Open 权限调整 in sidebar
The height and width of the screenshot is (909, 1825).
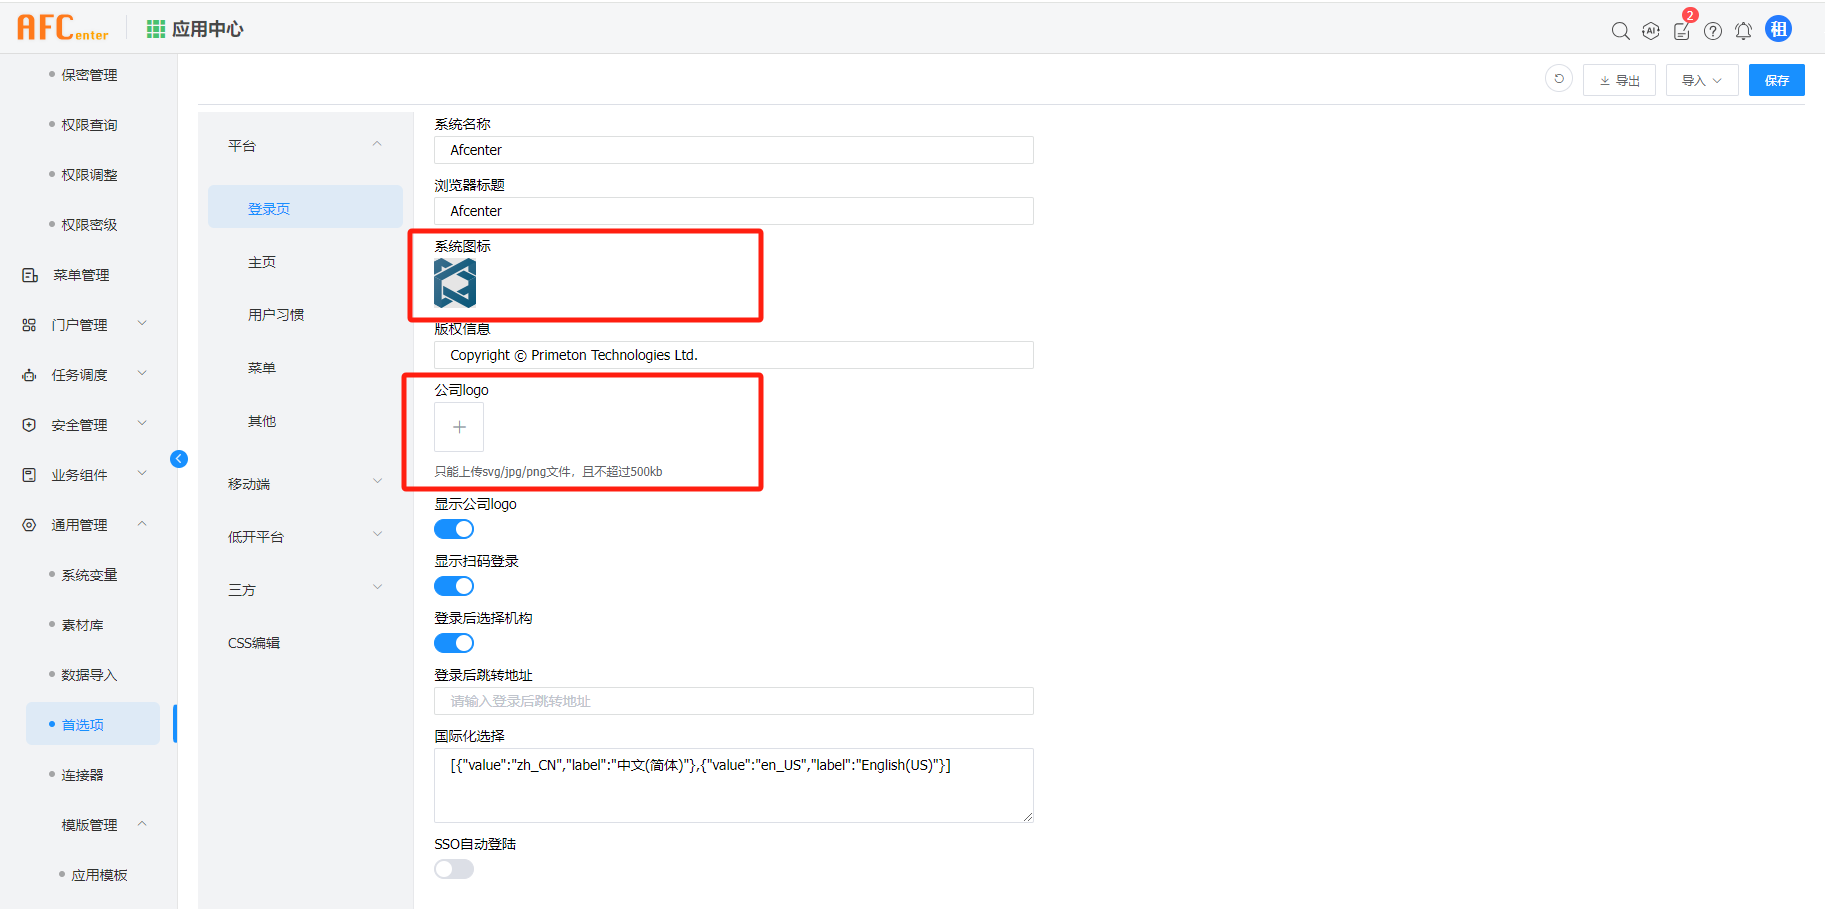point(89,175)
